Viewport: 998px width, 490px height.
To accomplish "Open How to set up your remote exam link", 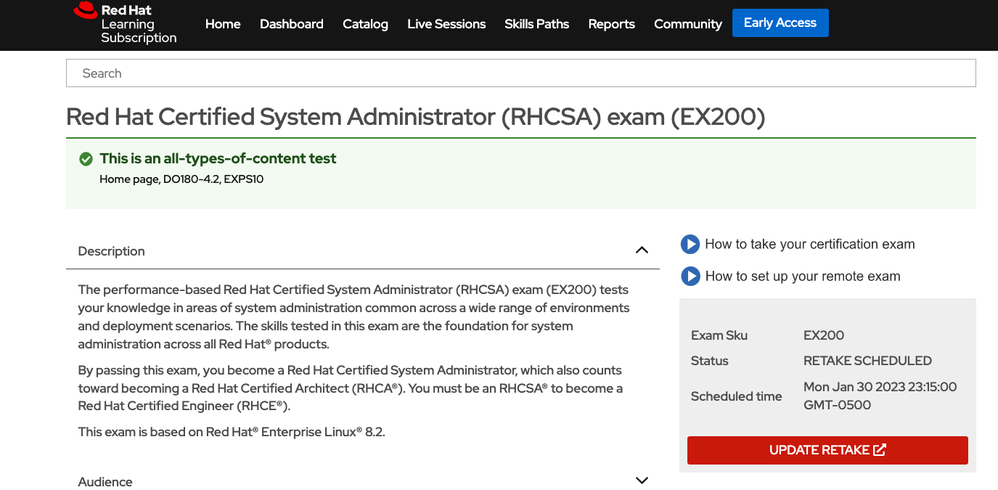I will (802, 276).
